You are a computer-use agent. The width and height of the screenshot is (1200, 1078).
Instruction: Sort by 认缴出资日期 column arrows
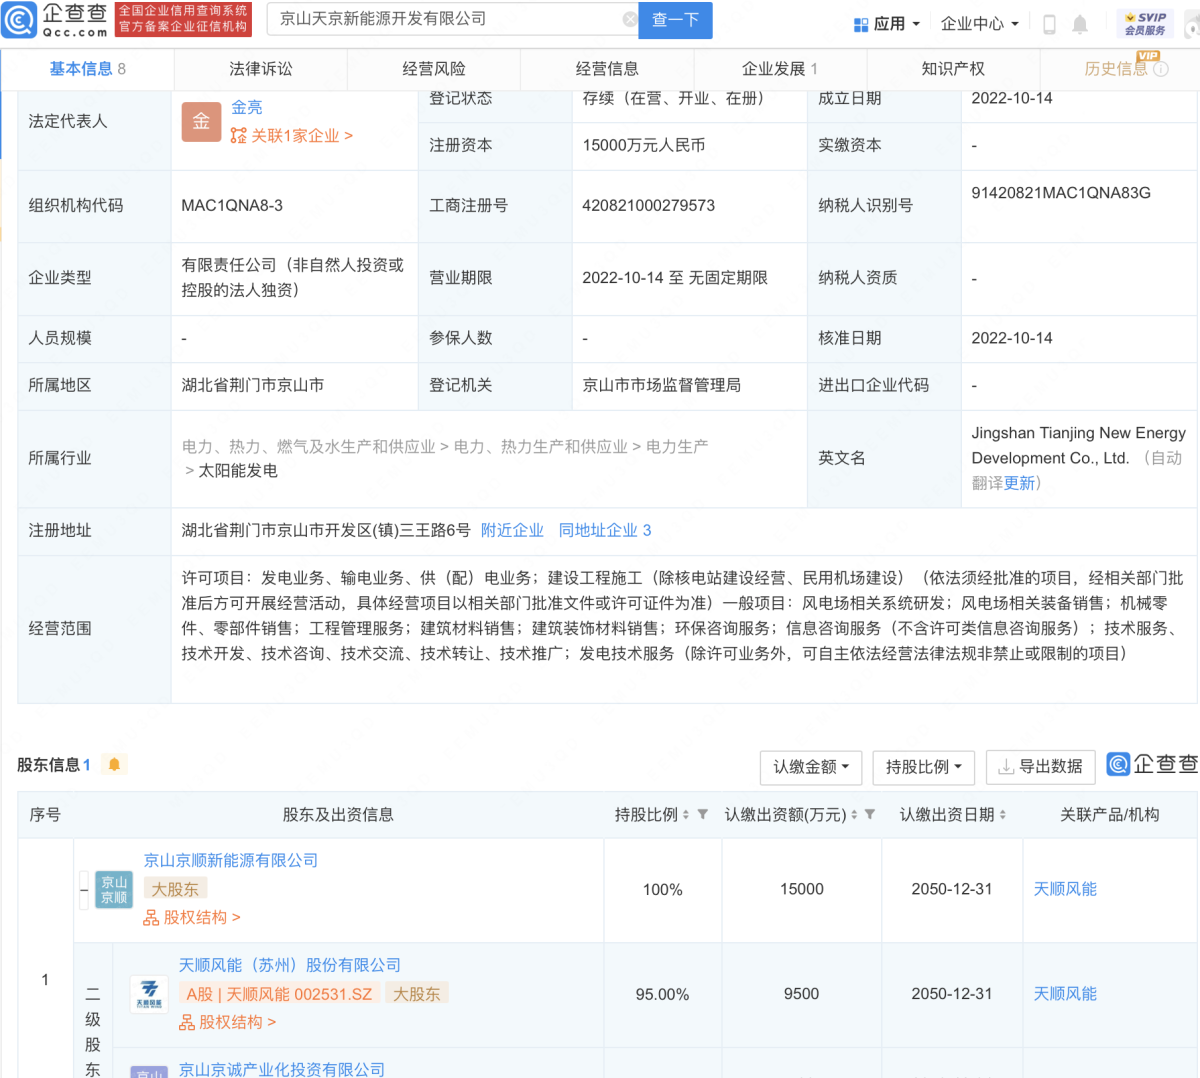pos(1003,815)
